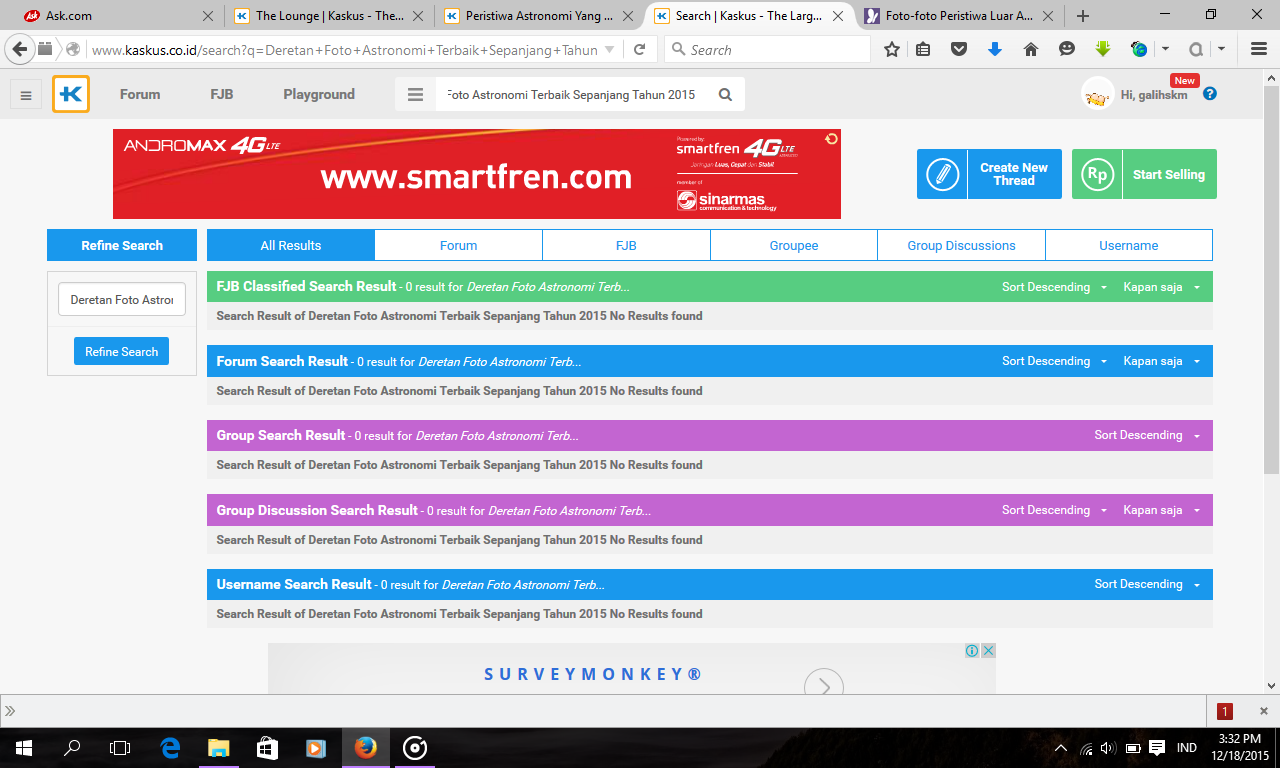Viewport: 1280px width, 768px height.
Task: Open Task View on taskbar
Action: point(120,747)
